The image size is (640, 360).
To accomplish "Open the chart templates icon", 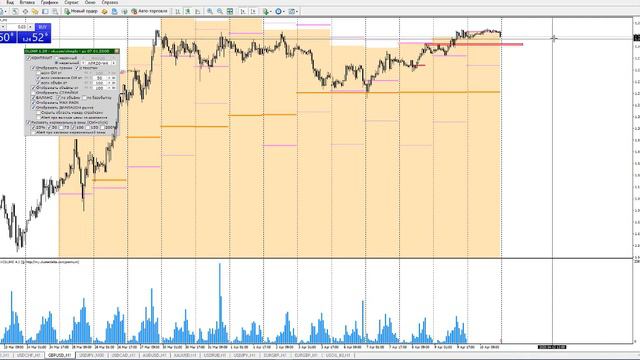I will (291, 11).
